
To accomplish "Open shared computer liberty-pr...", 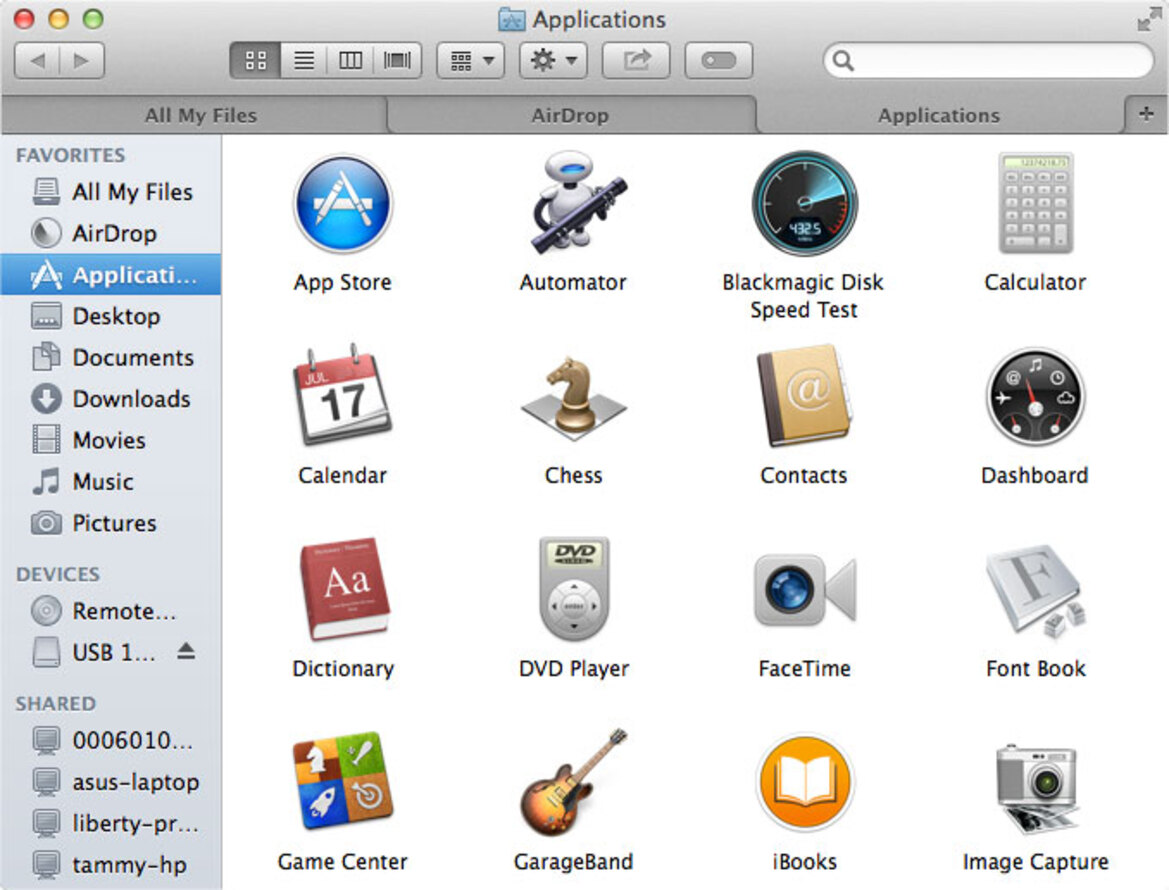I will click(x=111, y=824).
